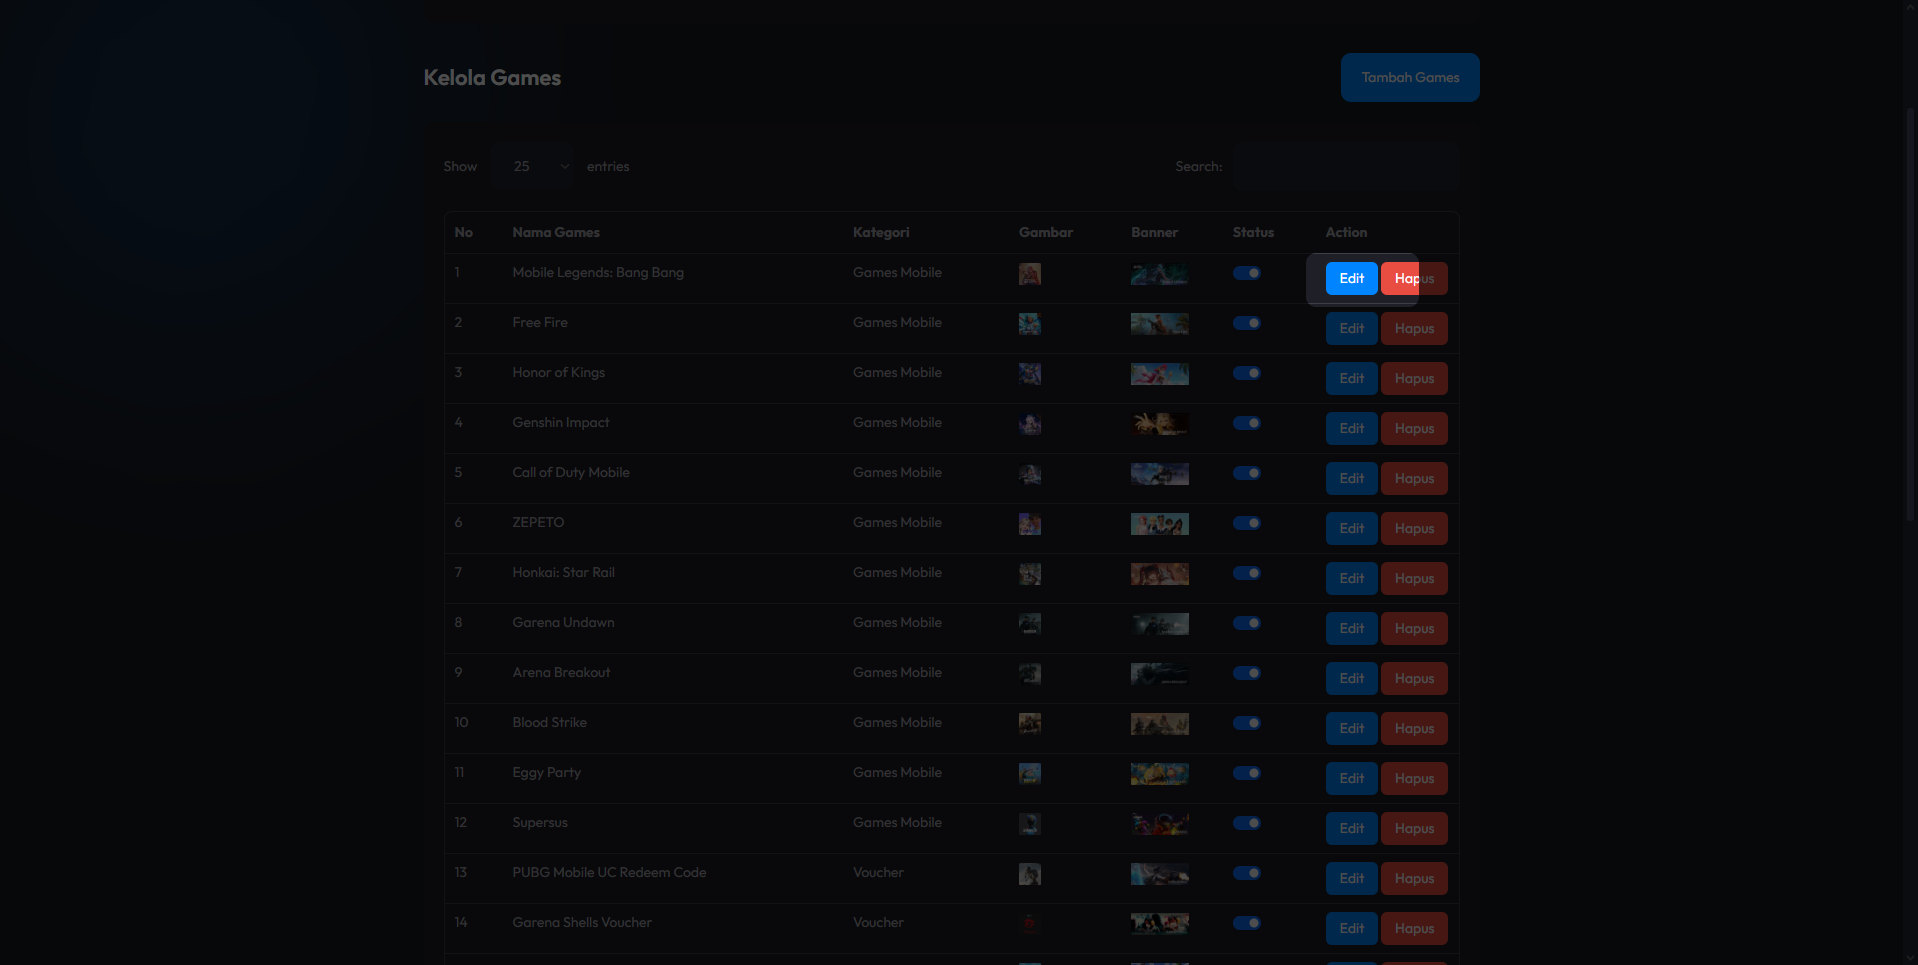Sort table by Banner column header
This screenshot has width=1918, height=965.
[1154, 232]
